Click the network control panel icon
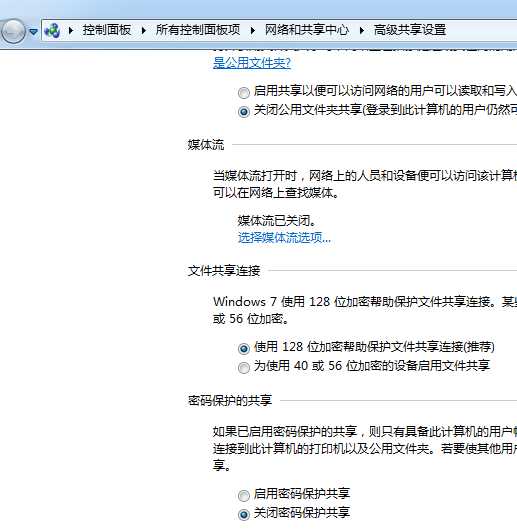The height and width of the screenshot is (532, 517). (x=52, y=31)
